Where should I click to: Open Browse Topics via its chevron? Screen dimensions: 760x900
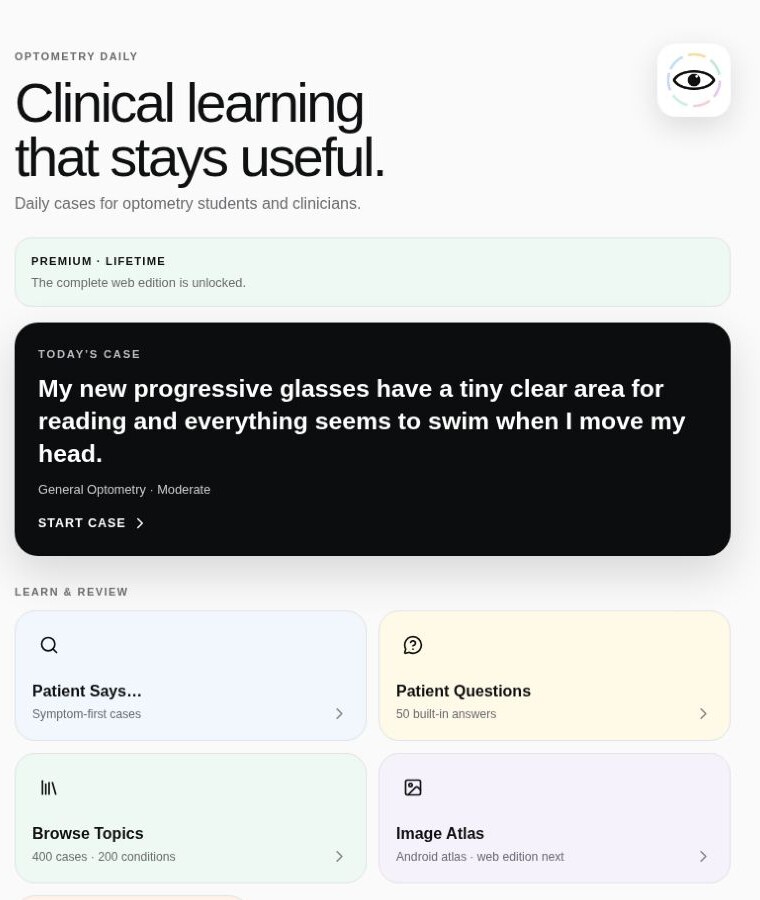(339, 856)
